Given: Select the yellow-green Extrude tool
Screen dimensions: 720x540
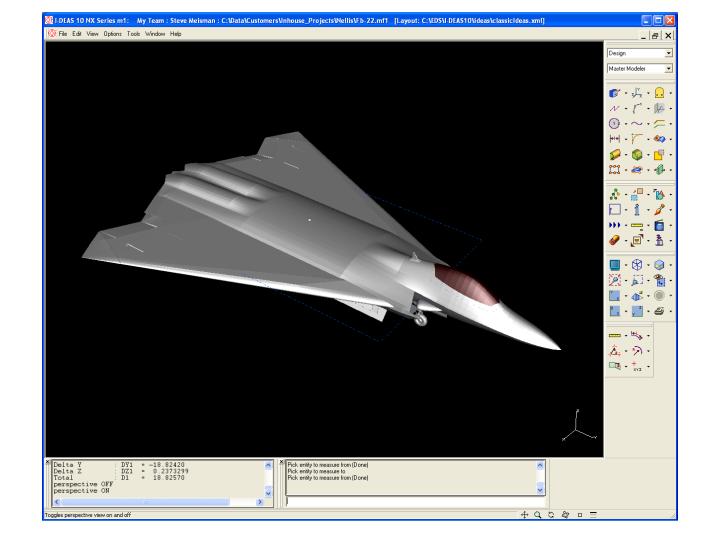Looking at the screenshot, I should [x=614, y=155].
